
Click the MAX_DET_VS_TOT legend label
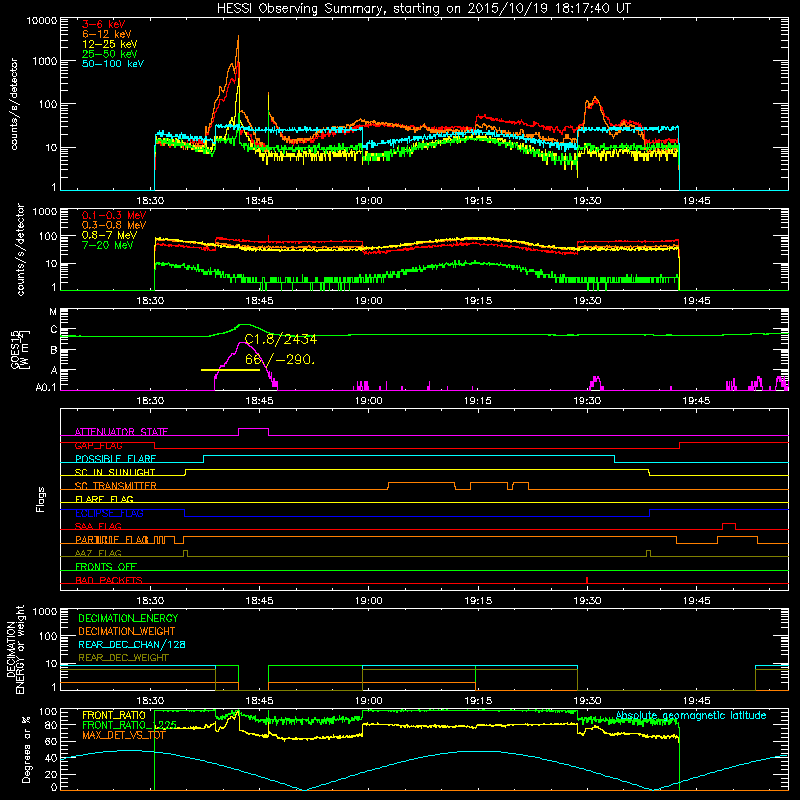(x=124, y=735)
